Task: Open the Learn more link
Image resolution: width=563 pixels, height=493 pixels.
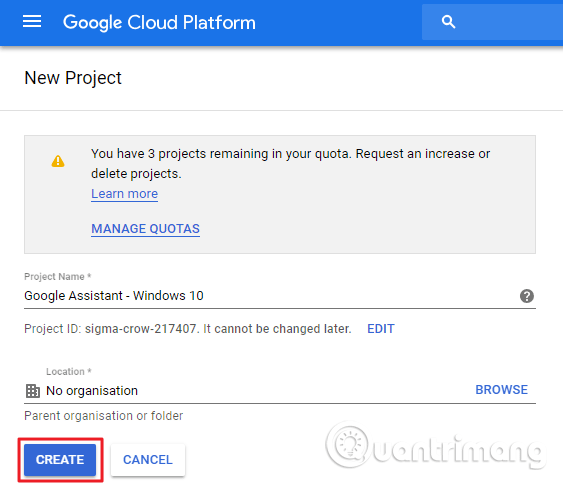Action: click(x=124, y=194)
